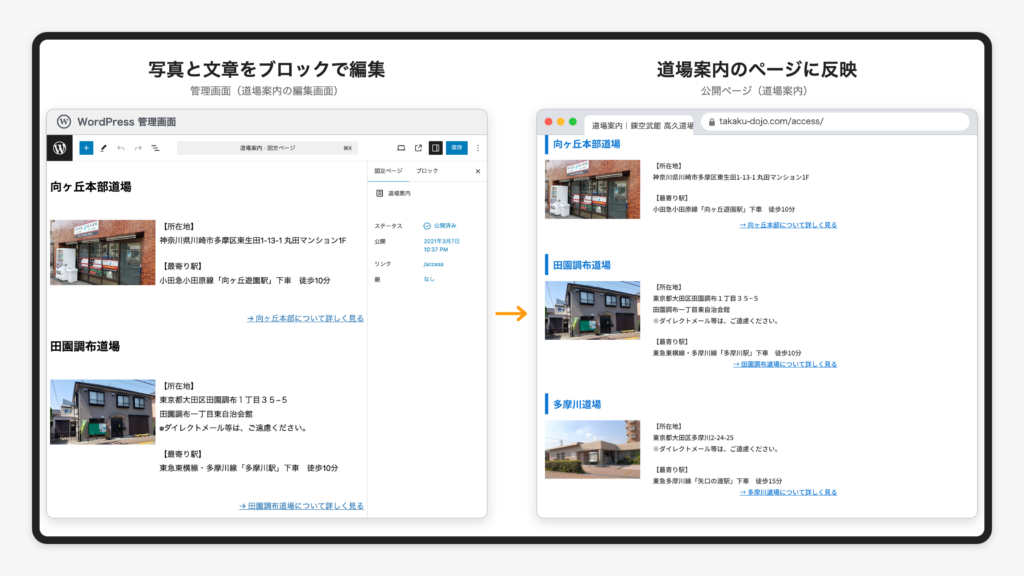The width and height of the screenshot is (1024, 576).
Task: Open the 多摩川道場について詳しく見る link
Action: [x=788, y=492]
